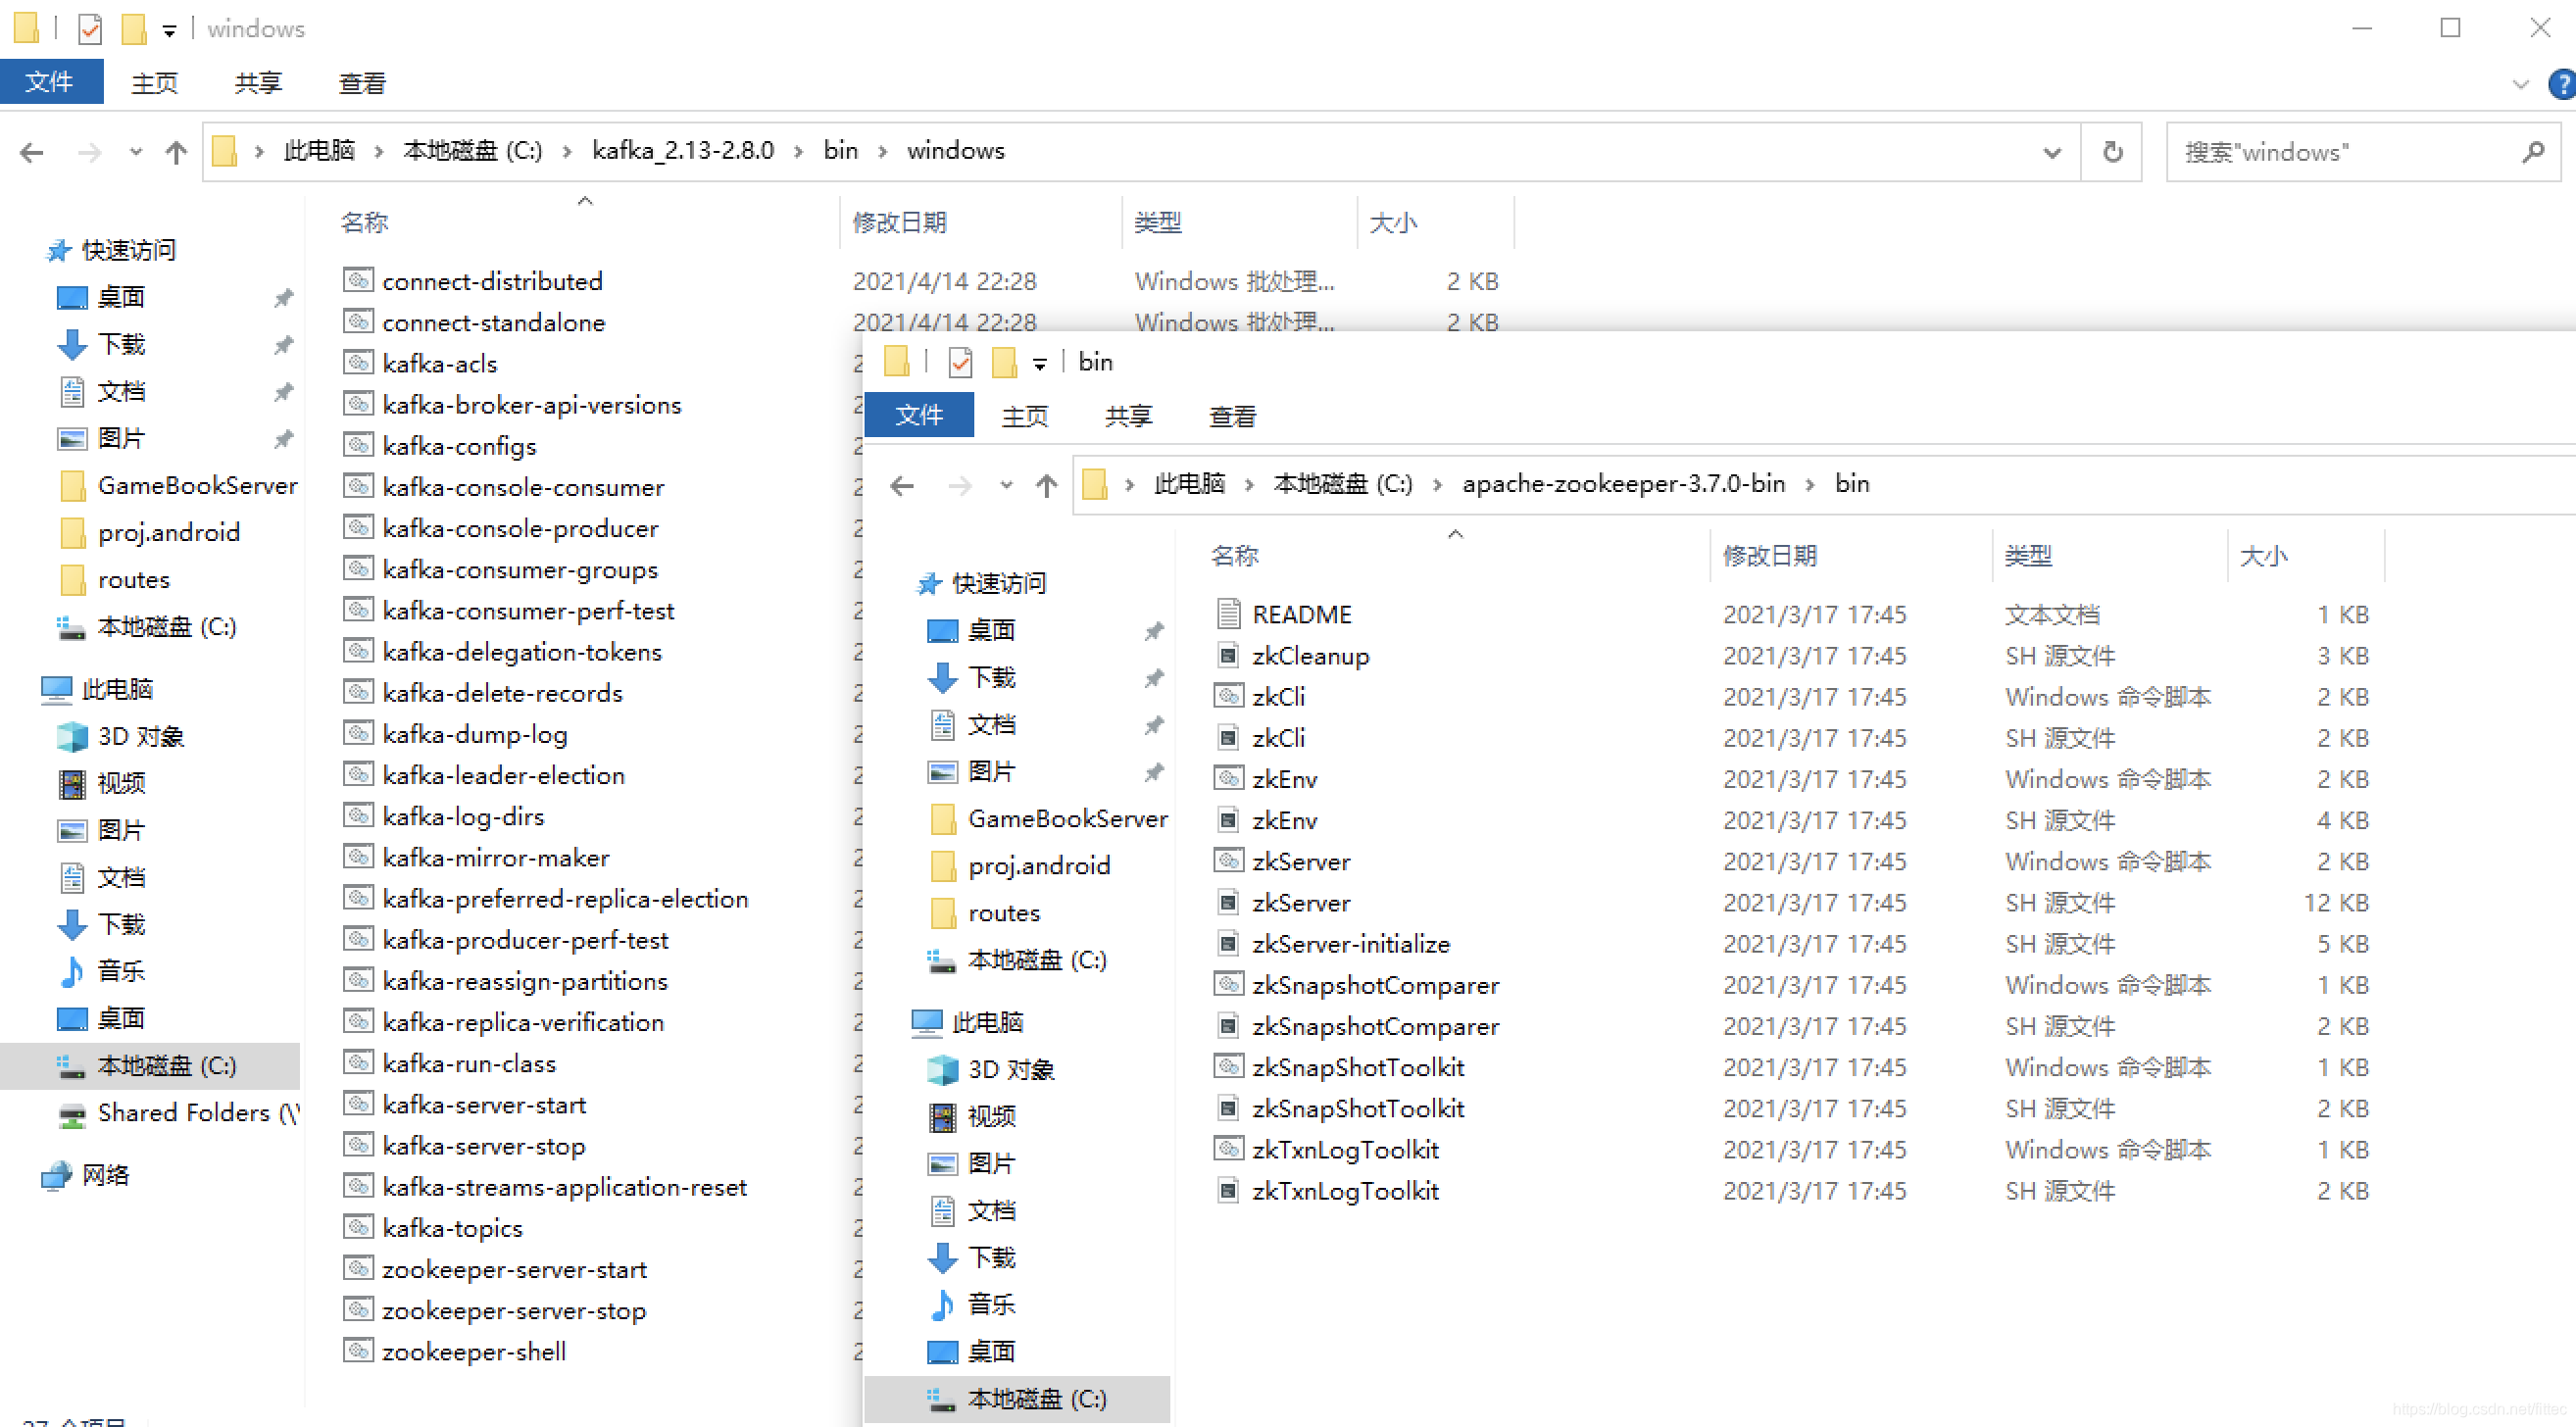Viewport: 2576px width, 1427px height.
Task: Select 本地磁盘 (C:) under 此电脑 in windows sidebar
Action: tap(150, 1066)
